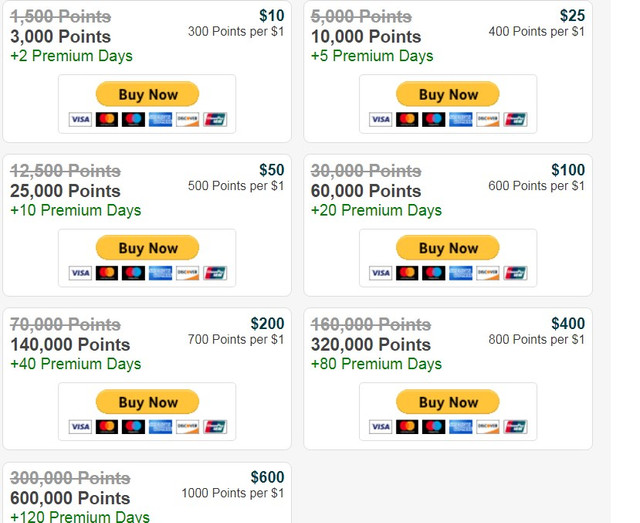Click the Maestro icon in the $400 package
Viewport: 640px width, 523px height.
tap(434, 427)
